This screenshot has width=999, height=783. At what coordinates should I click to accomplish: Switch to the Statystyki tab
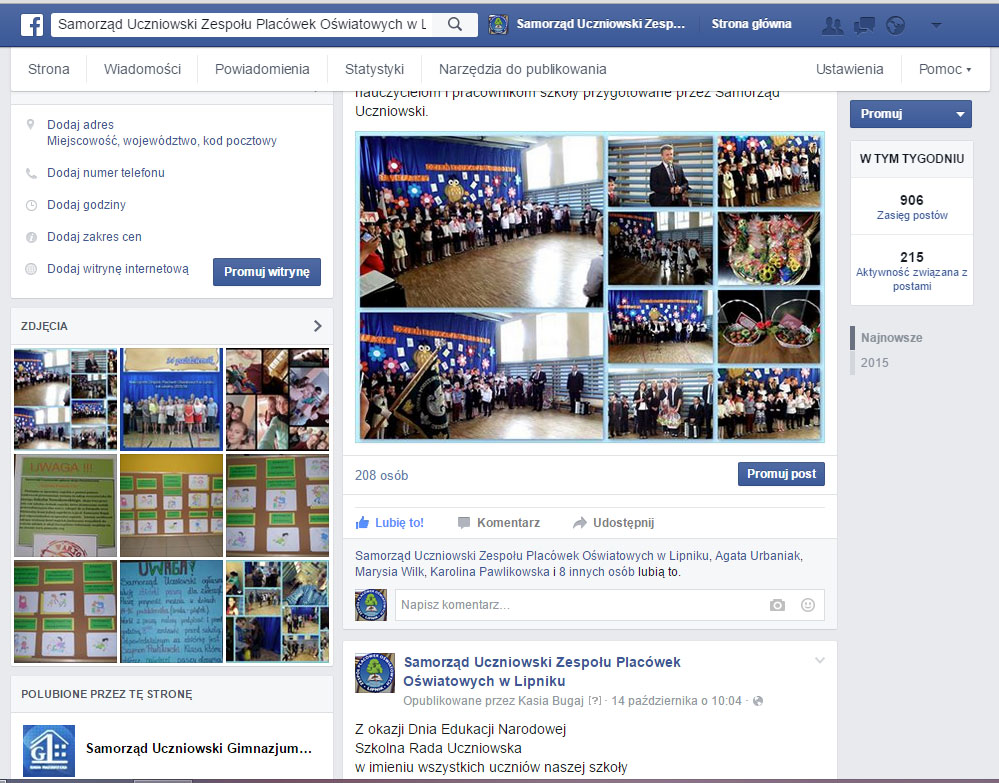coord(374,70)
